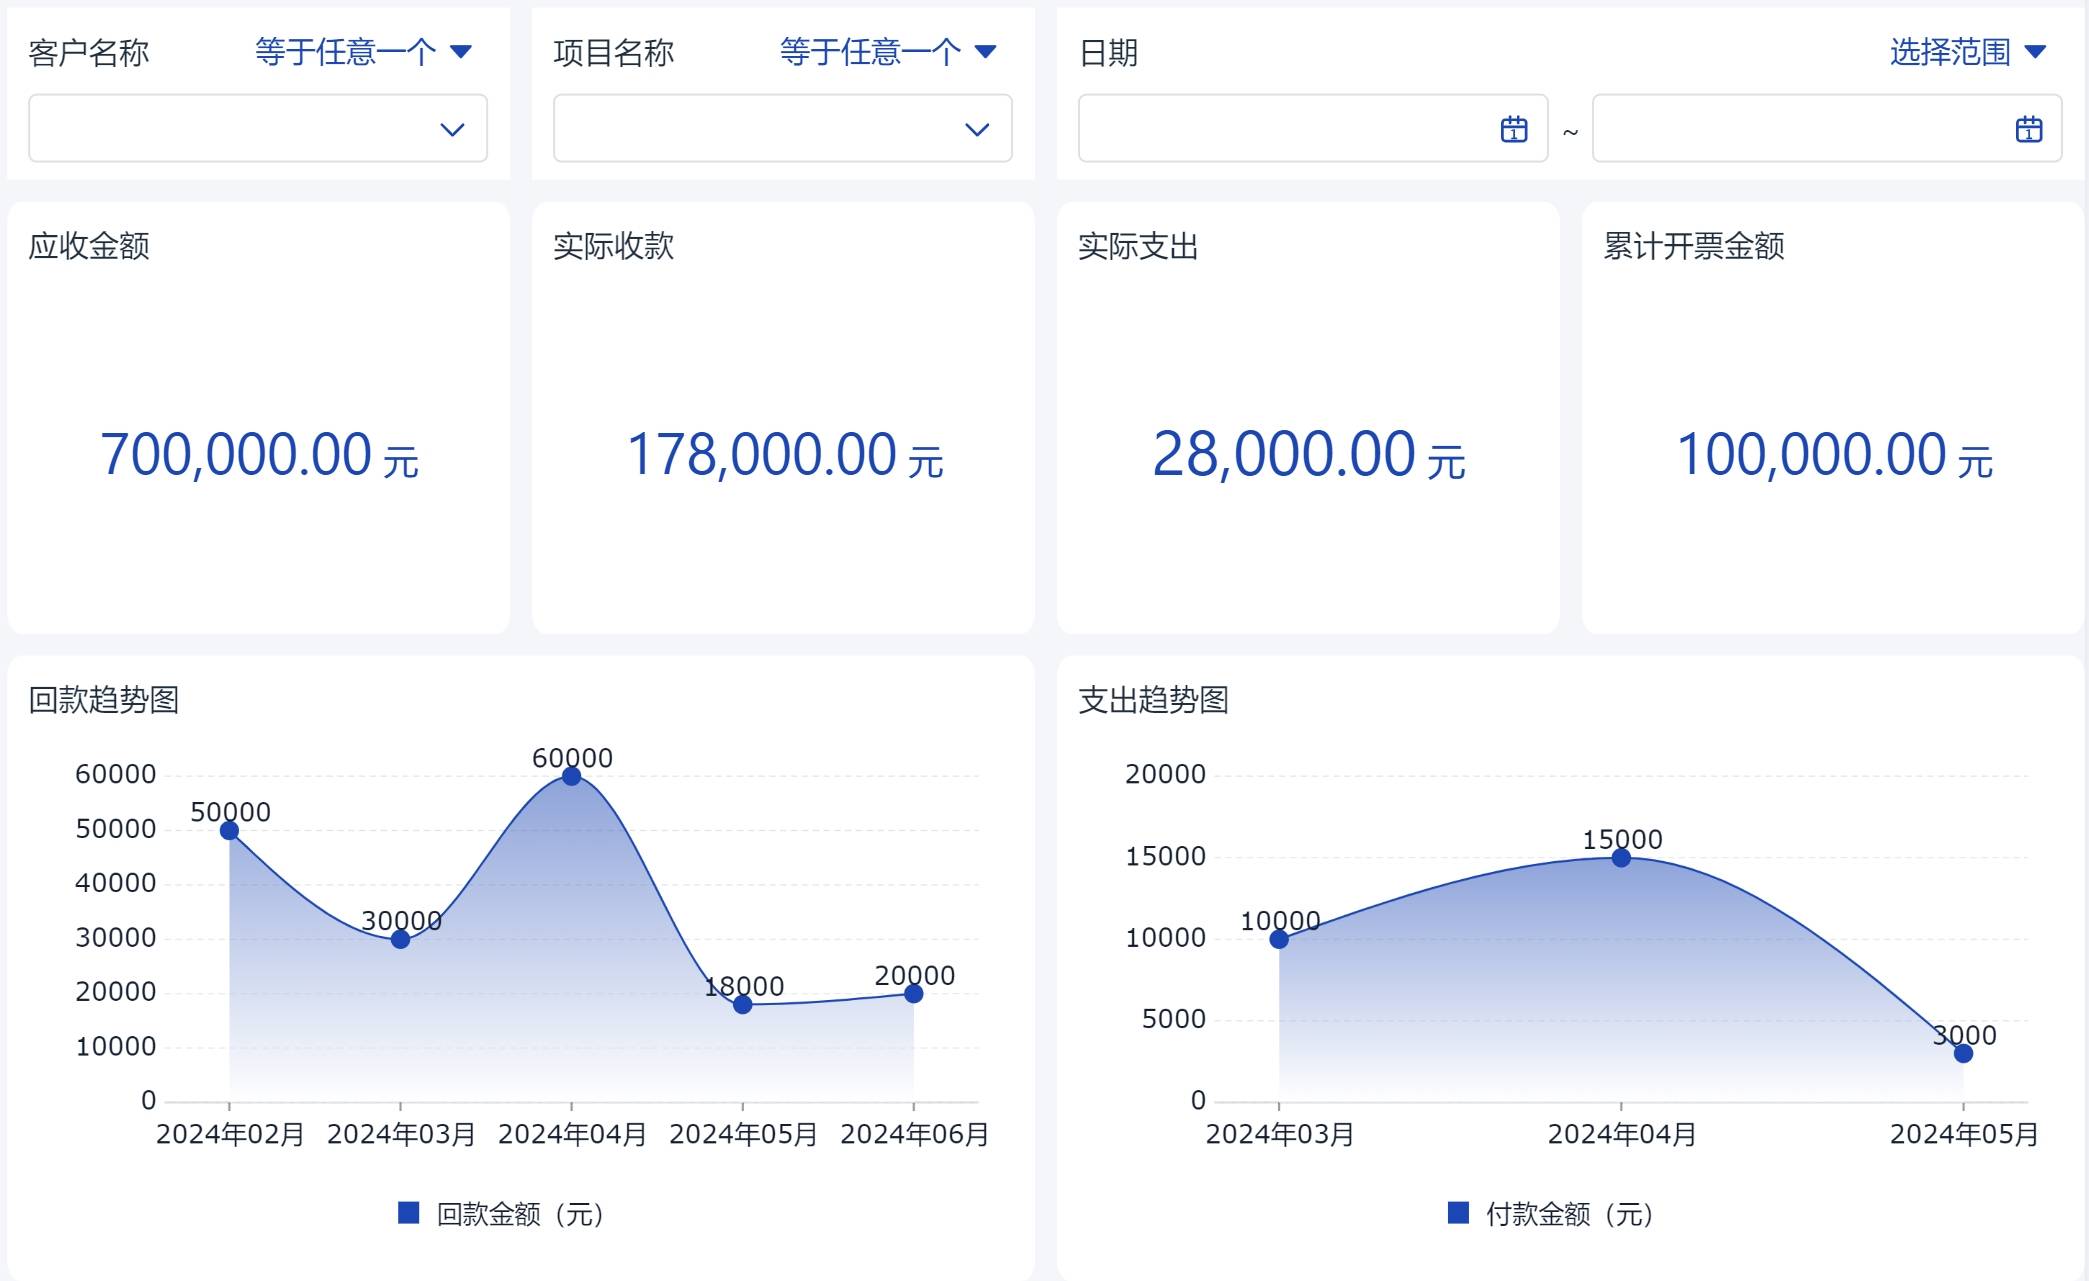Click the 50000 point for 2024年02月
The height and width of the screenshot is (1281, 2089).
coord(229,830)
